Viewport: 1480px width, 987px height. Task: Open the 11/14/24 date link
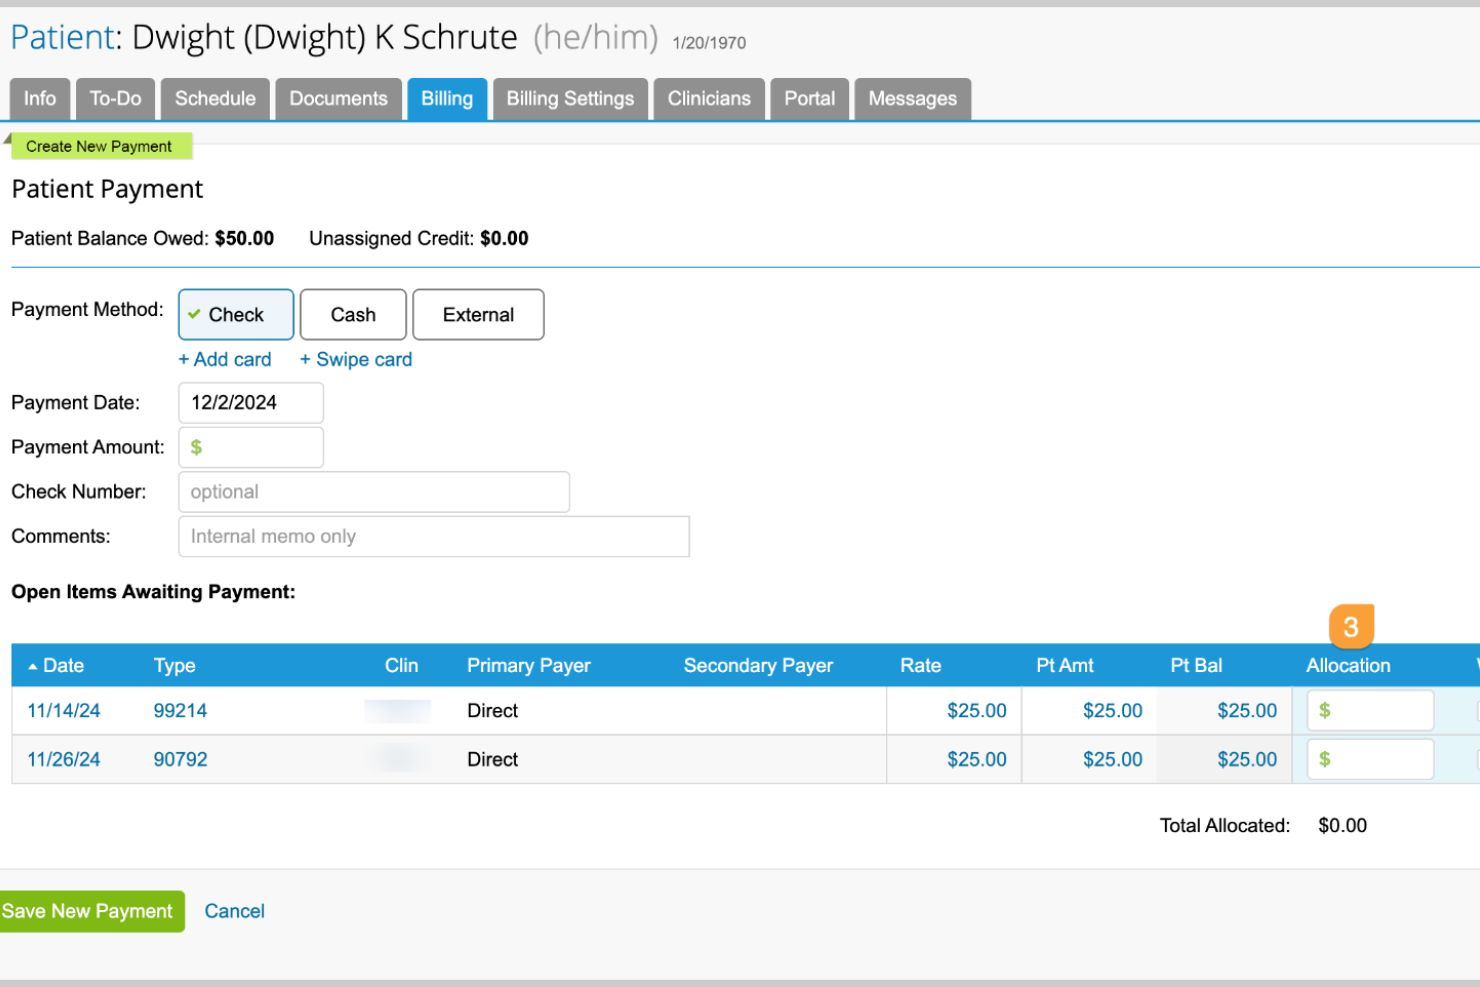point(63,711)
